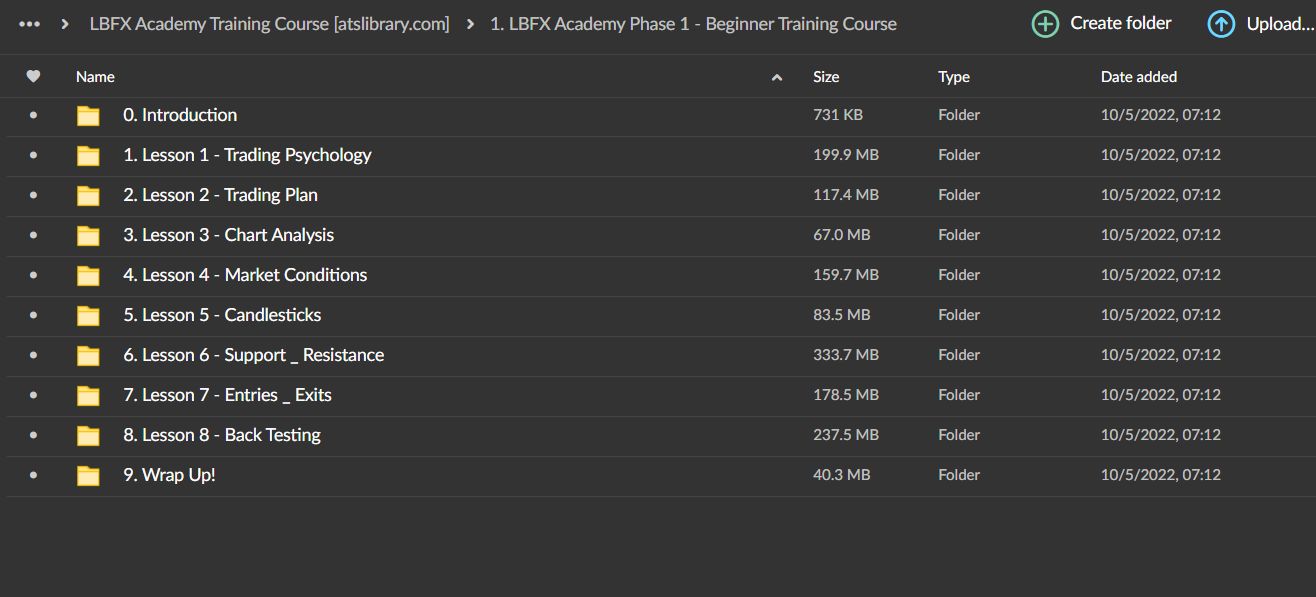Open LBFX Academy Training Course breadcrumb link
Image resolution: width=1316 pixels, height=597 pixels.
coord(269,24)
